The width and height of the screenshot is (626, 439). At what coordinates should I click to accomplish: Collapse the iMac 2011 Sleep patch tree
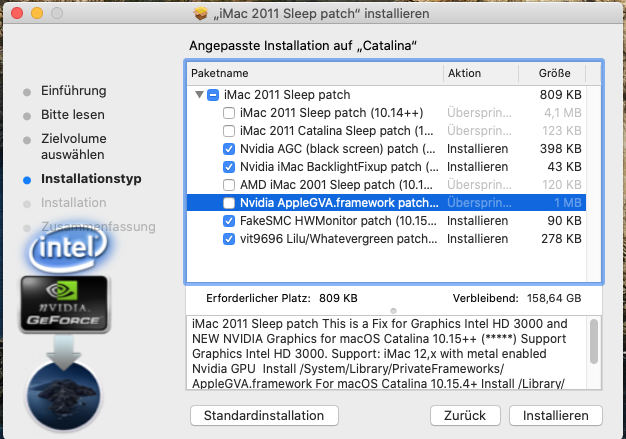tap(199, 95)
